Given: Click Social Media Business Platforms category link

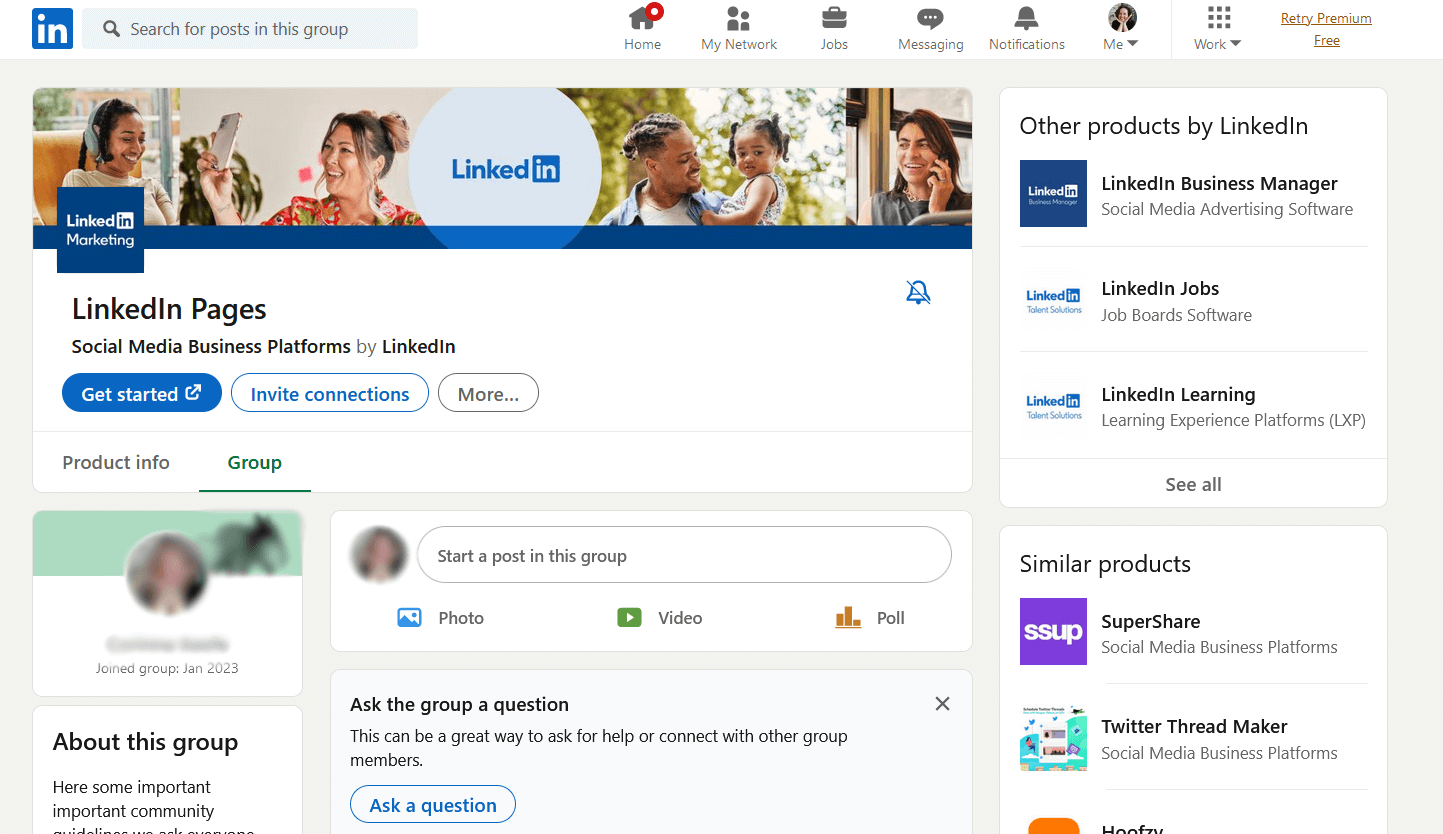Looking at the screenshot, I should (211, 347).
